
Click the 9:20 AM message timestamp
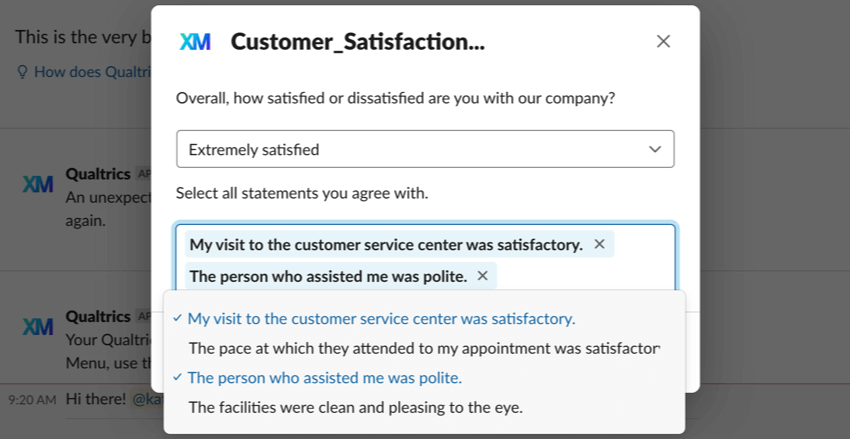(x=32, y=399)
